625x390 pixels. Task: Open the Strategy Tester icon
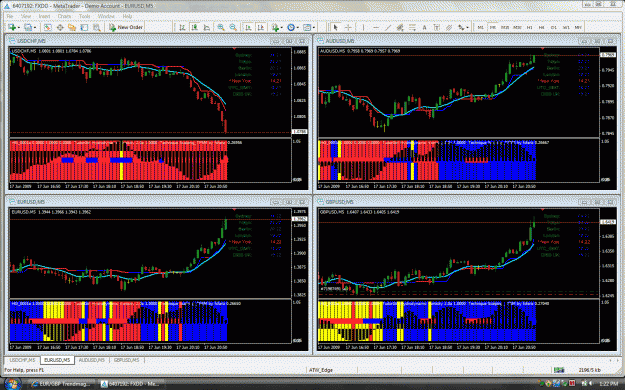[96, 27]
